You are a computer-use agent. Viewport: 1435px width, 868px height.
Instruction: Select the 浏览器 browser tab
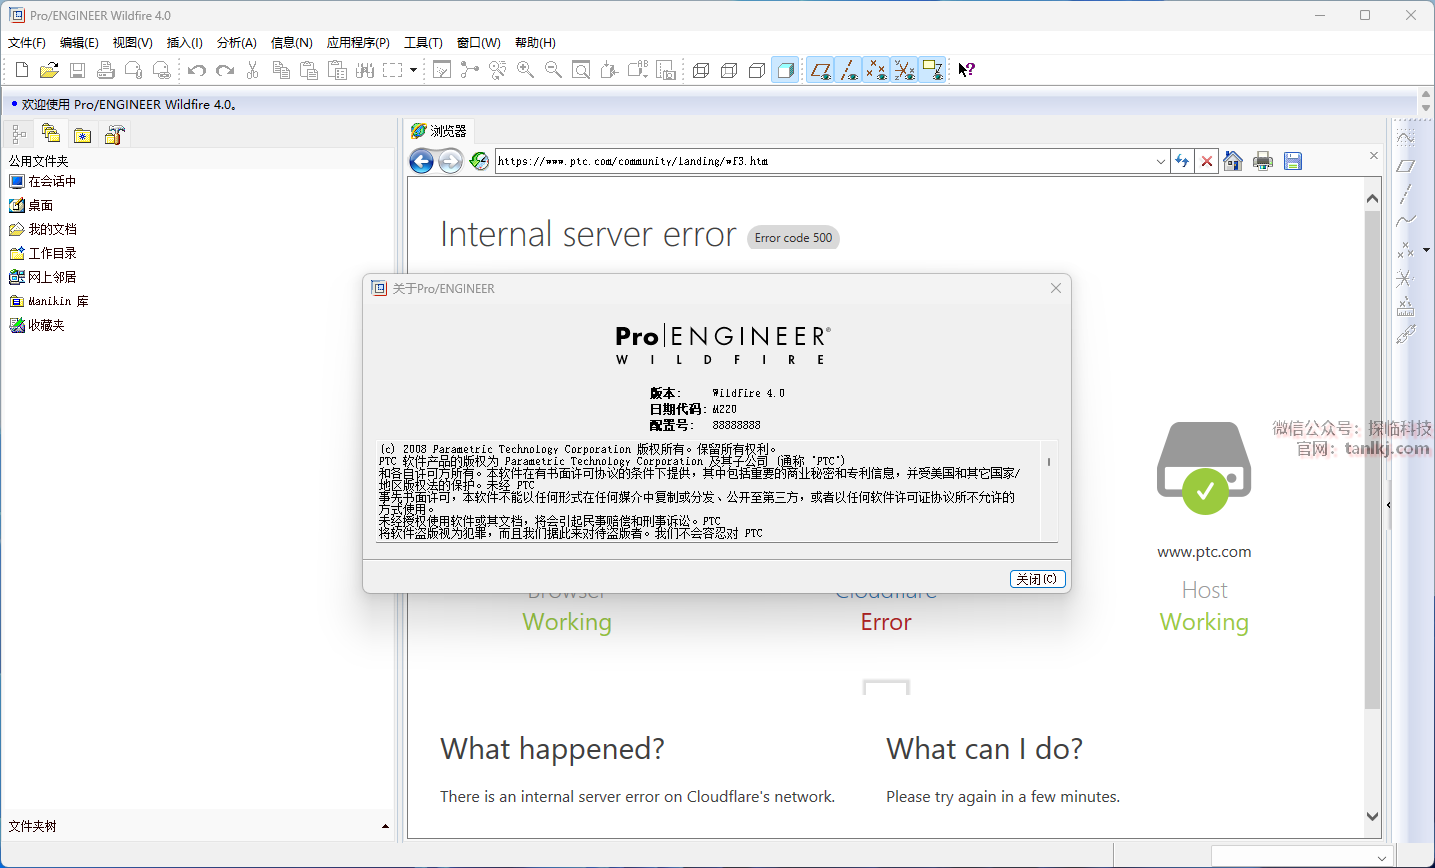tap(439, 131)
